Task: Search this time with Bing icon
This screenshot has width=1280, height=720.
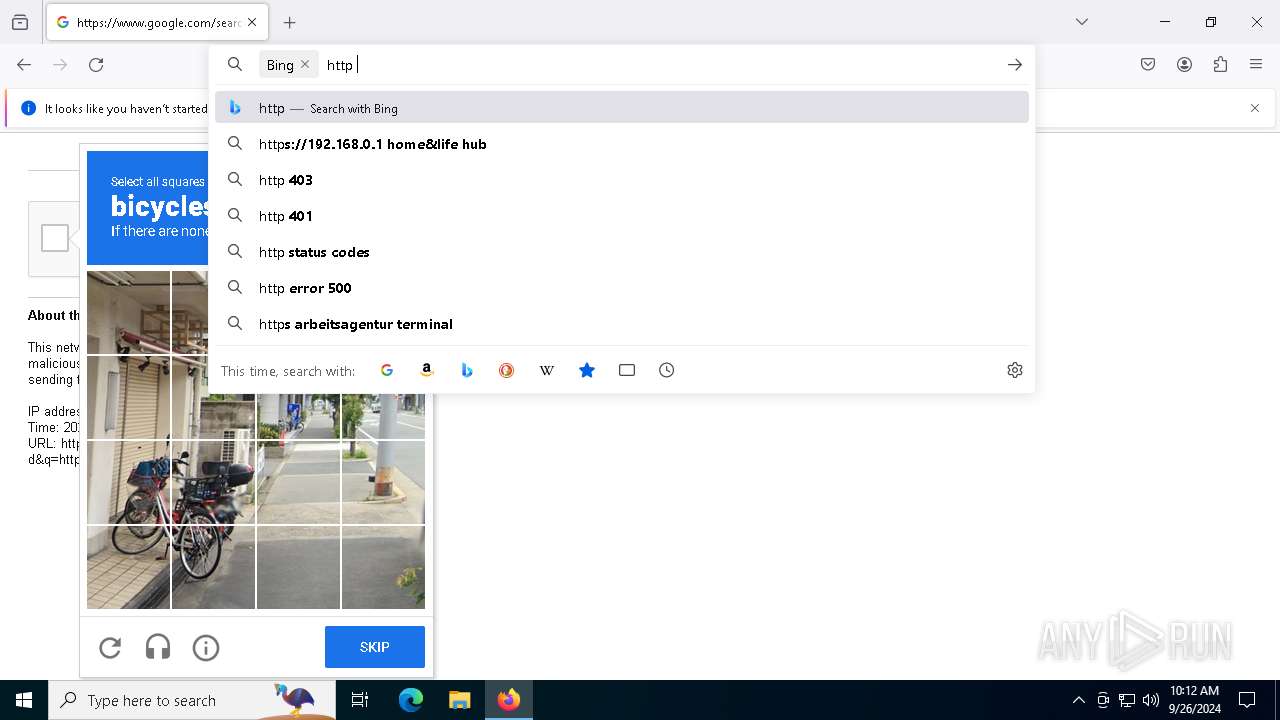Action: click(467, 370)
